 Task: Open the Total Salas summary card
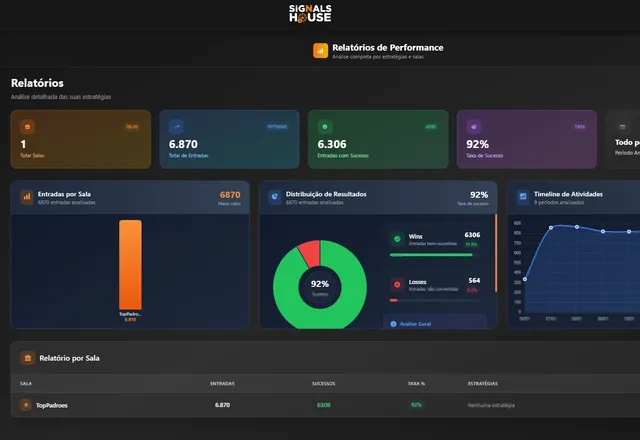[81, 139]
